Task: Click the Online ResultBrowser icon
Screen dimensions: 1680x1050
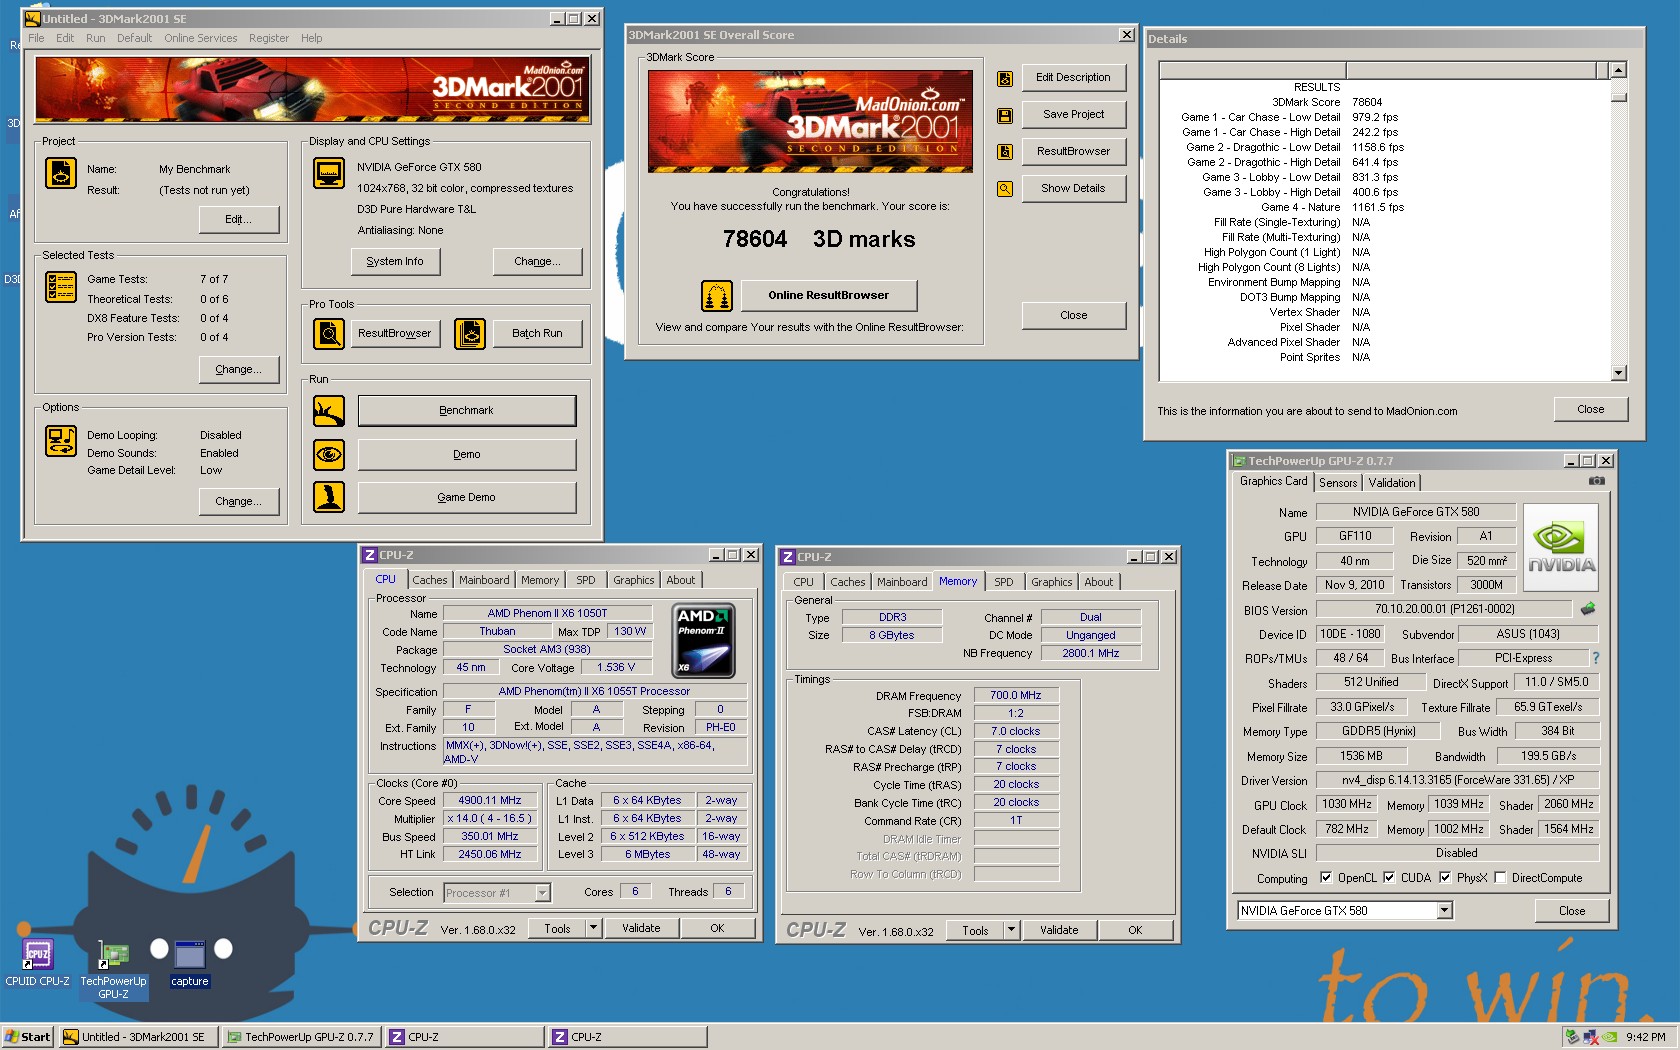Action: [x=717, y=296]
